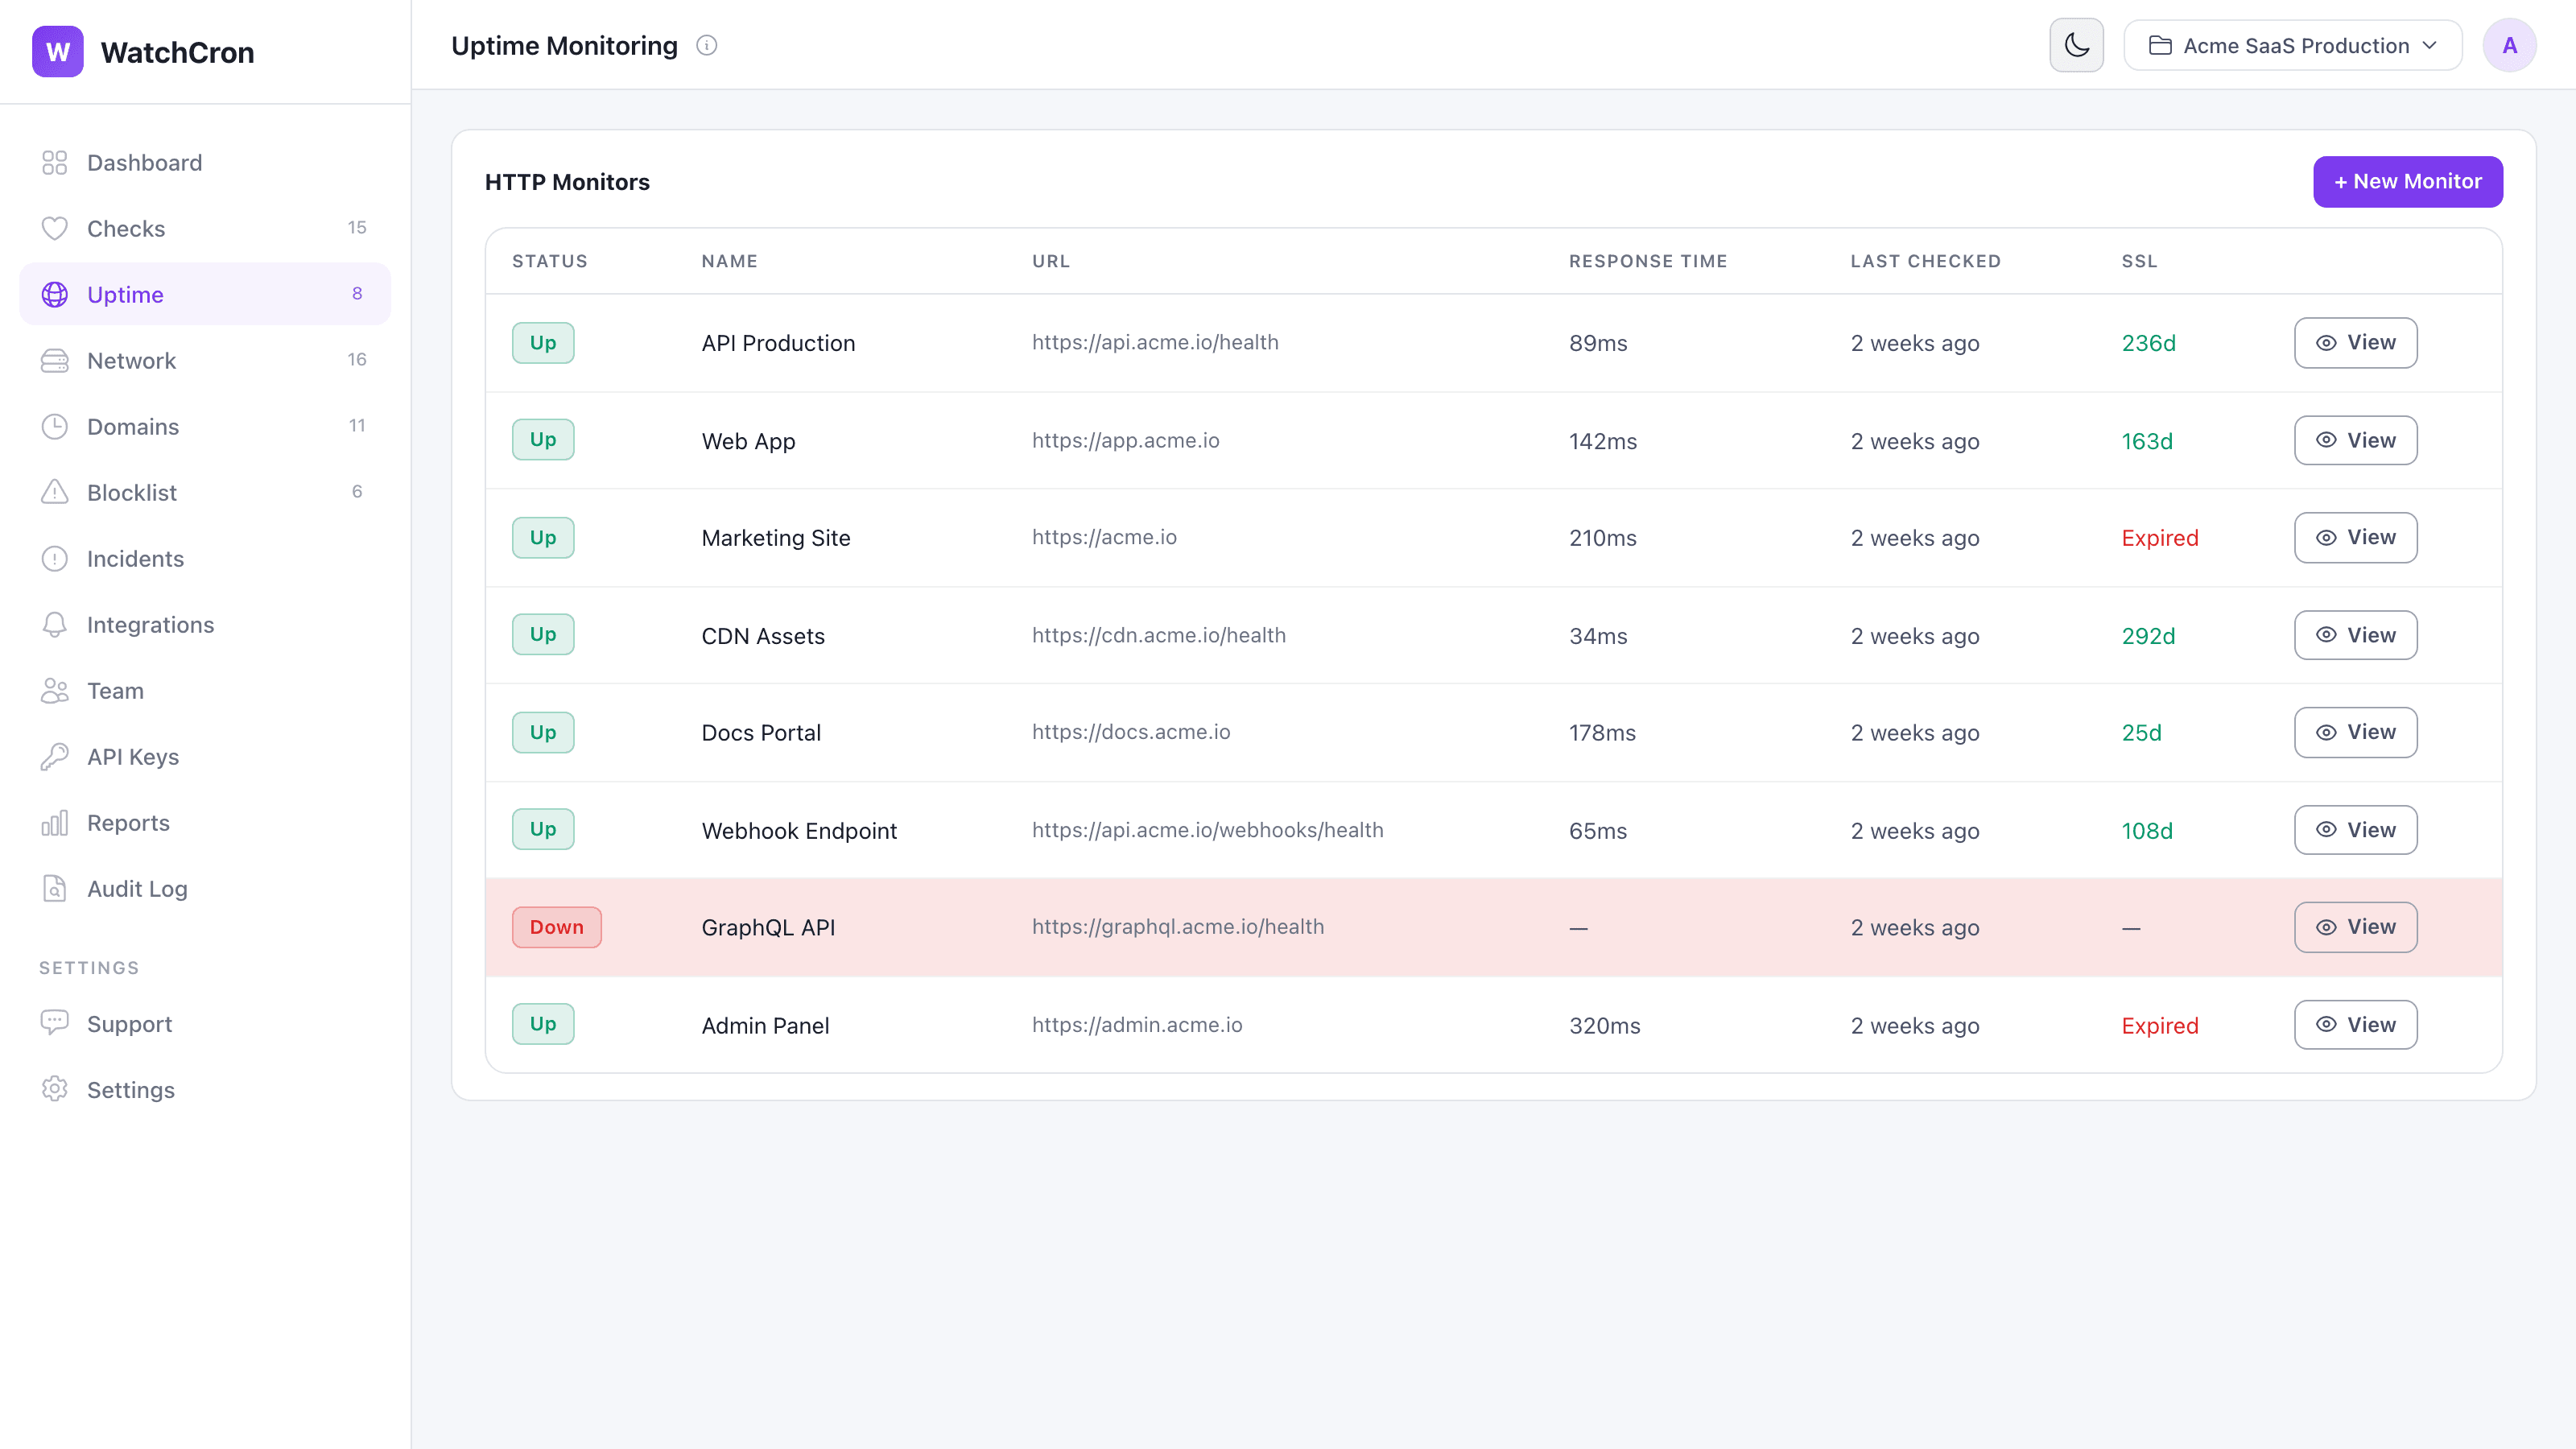View the GraphQL API monitor

click(2355, 928)
